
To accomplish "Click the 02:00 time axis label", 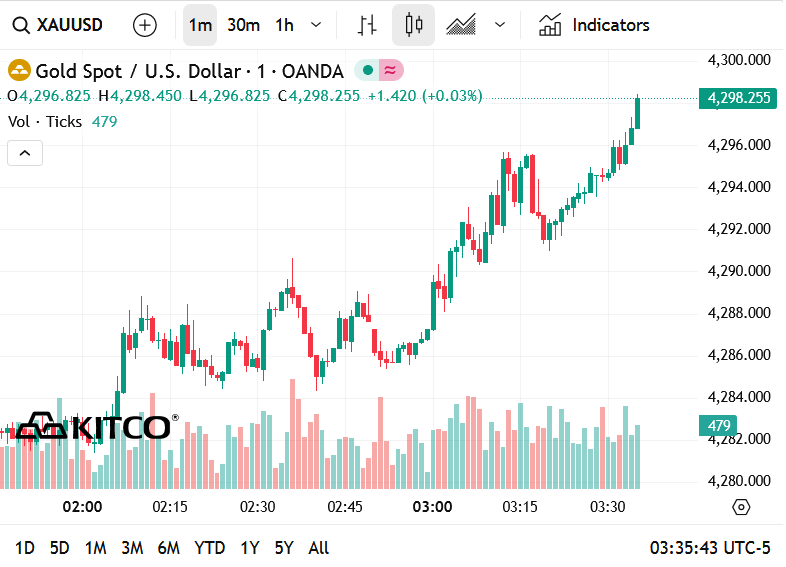I will tap(82, 507).
